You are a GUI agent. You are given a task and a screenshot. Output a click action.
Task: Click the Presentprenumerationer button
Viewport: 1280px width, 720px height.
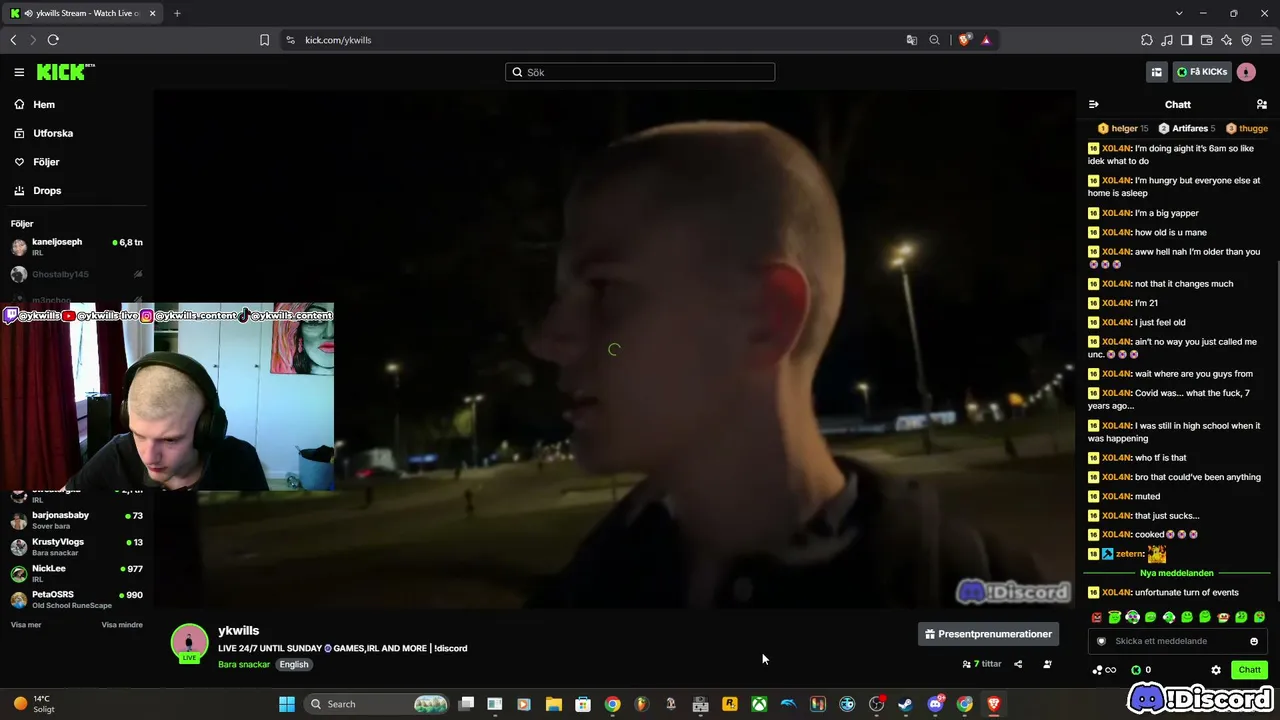(x=988, y=634)
